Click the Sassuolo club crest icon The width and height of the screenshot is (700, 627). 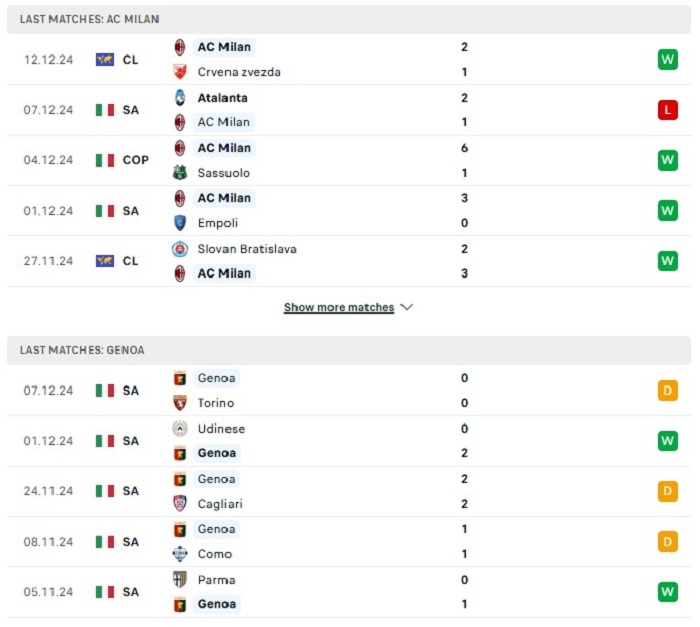[x=180, y=172]
